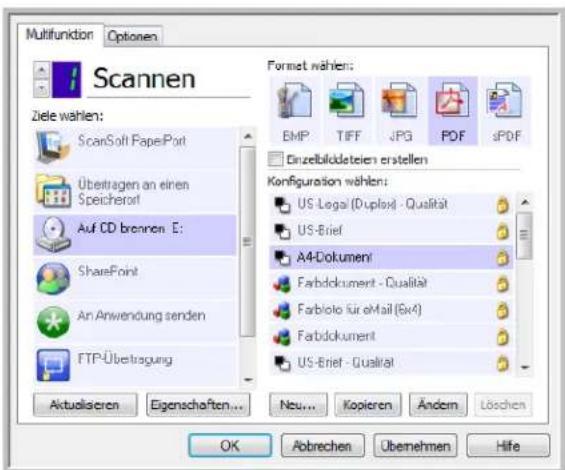Click the lock icon on US-Legal (Duplex) row
Viewport: 565px width, 470px height.
point(502,205)
